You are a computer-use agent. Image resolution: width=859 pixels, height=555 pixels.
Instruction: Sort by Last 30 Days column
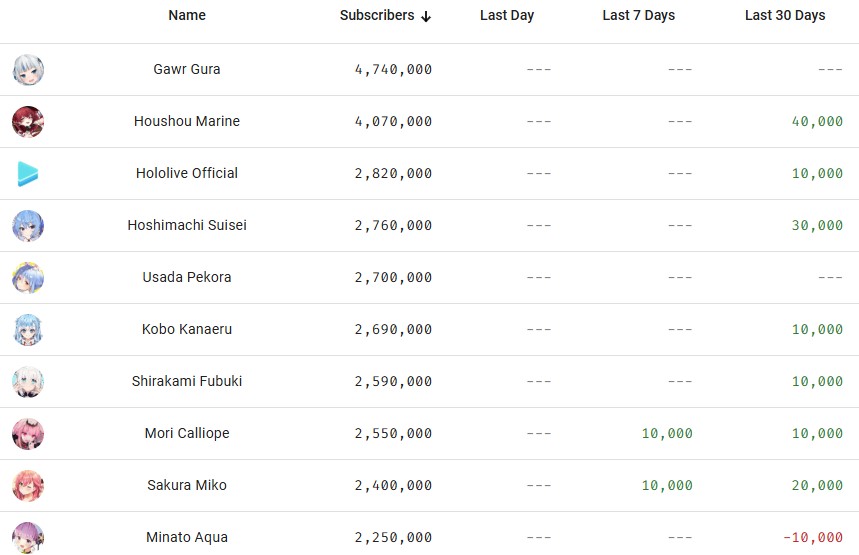785,15
